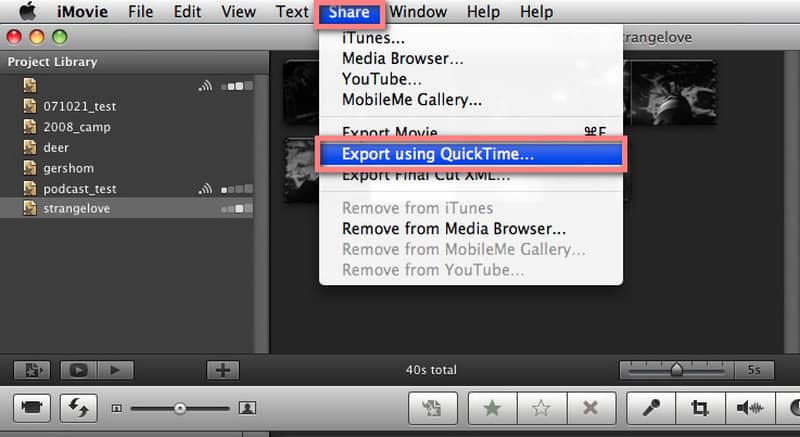Viewport: 800px width, 437px height.
Task: Open the View menu
Action: tap(238, 11)
